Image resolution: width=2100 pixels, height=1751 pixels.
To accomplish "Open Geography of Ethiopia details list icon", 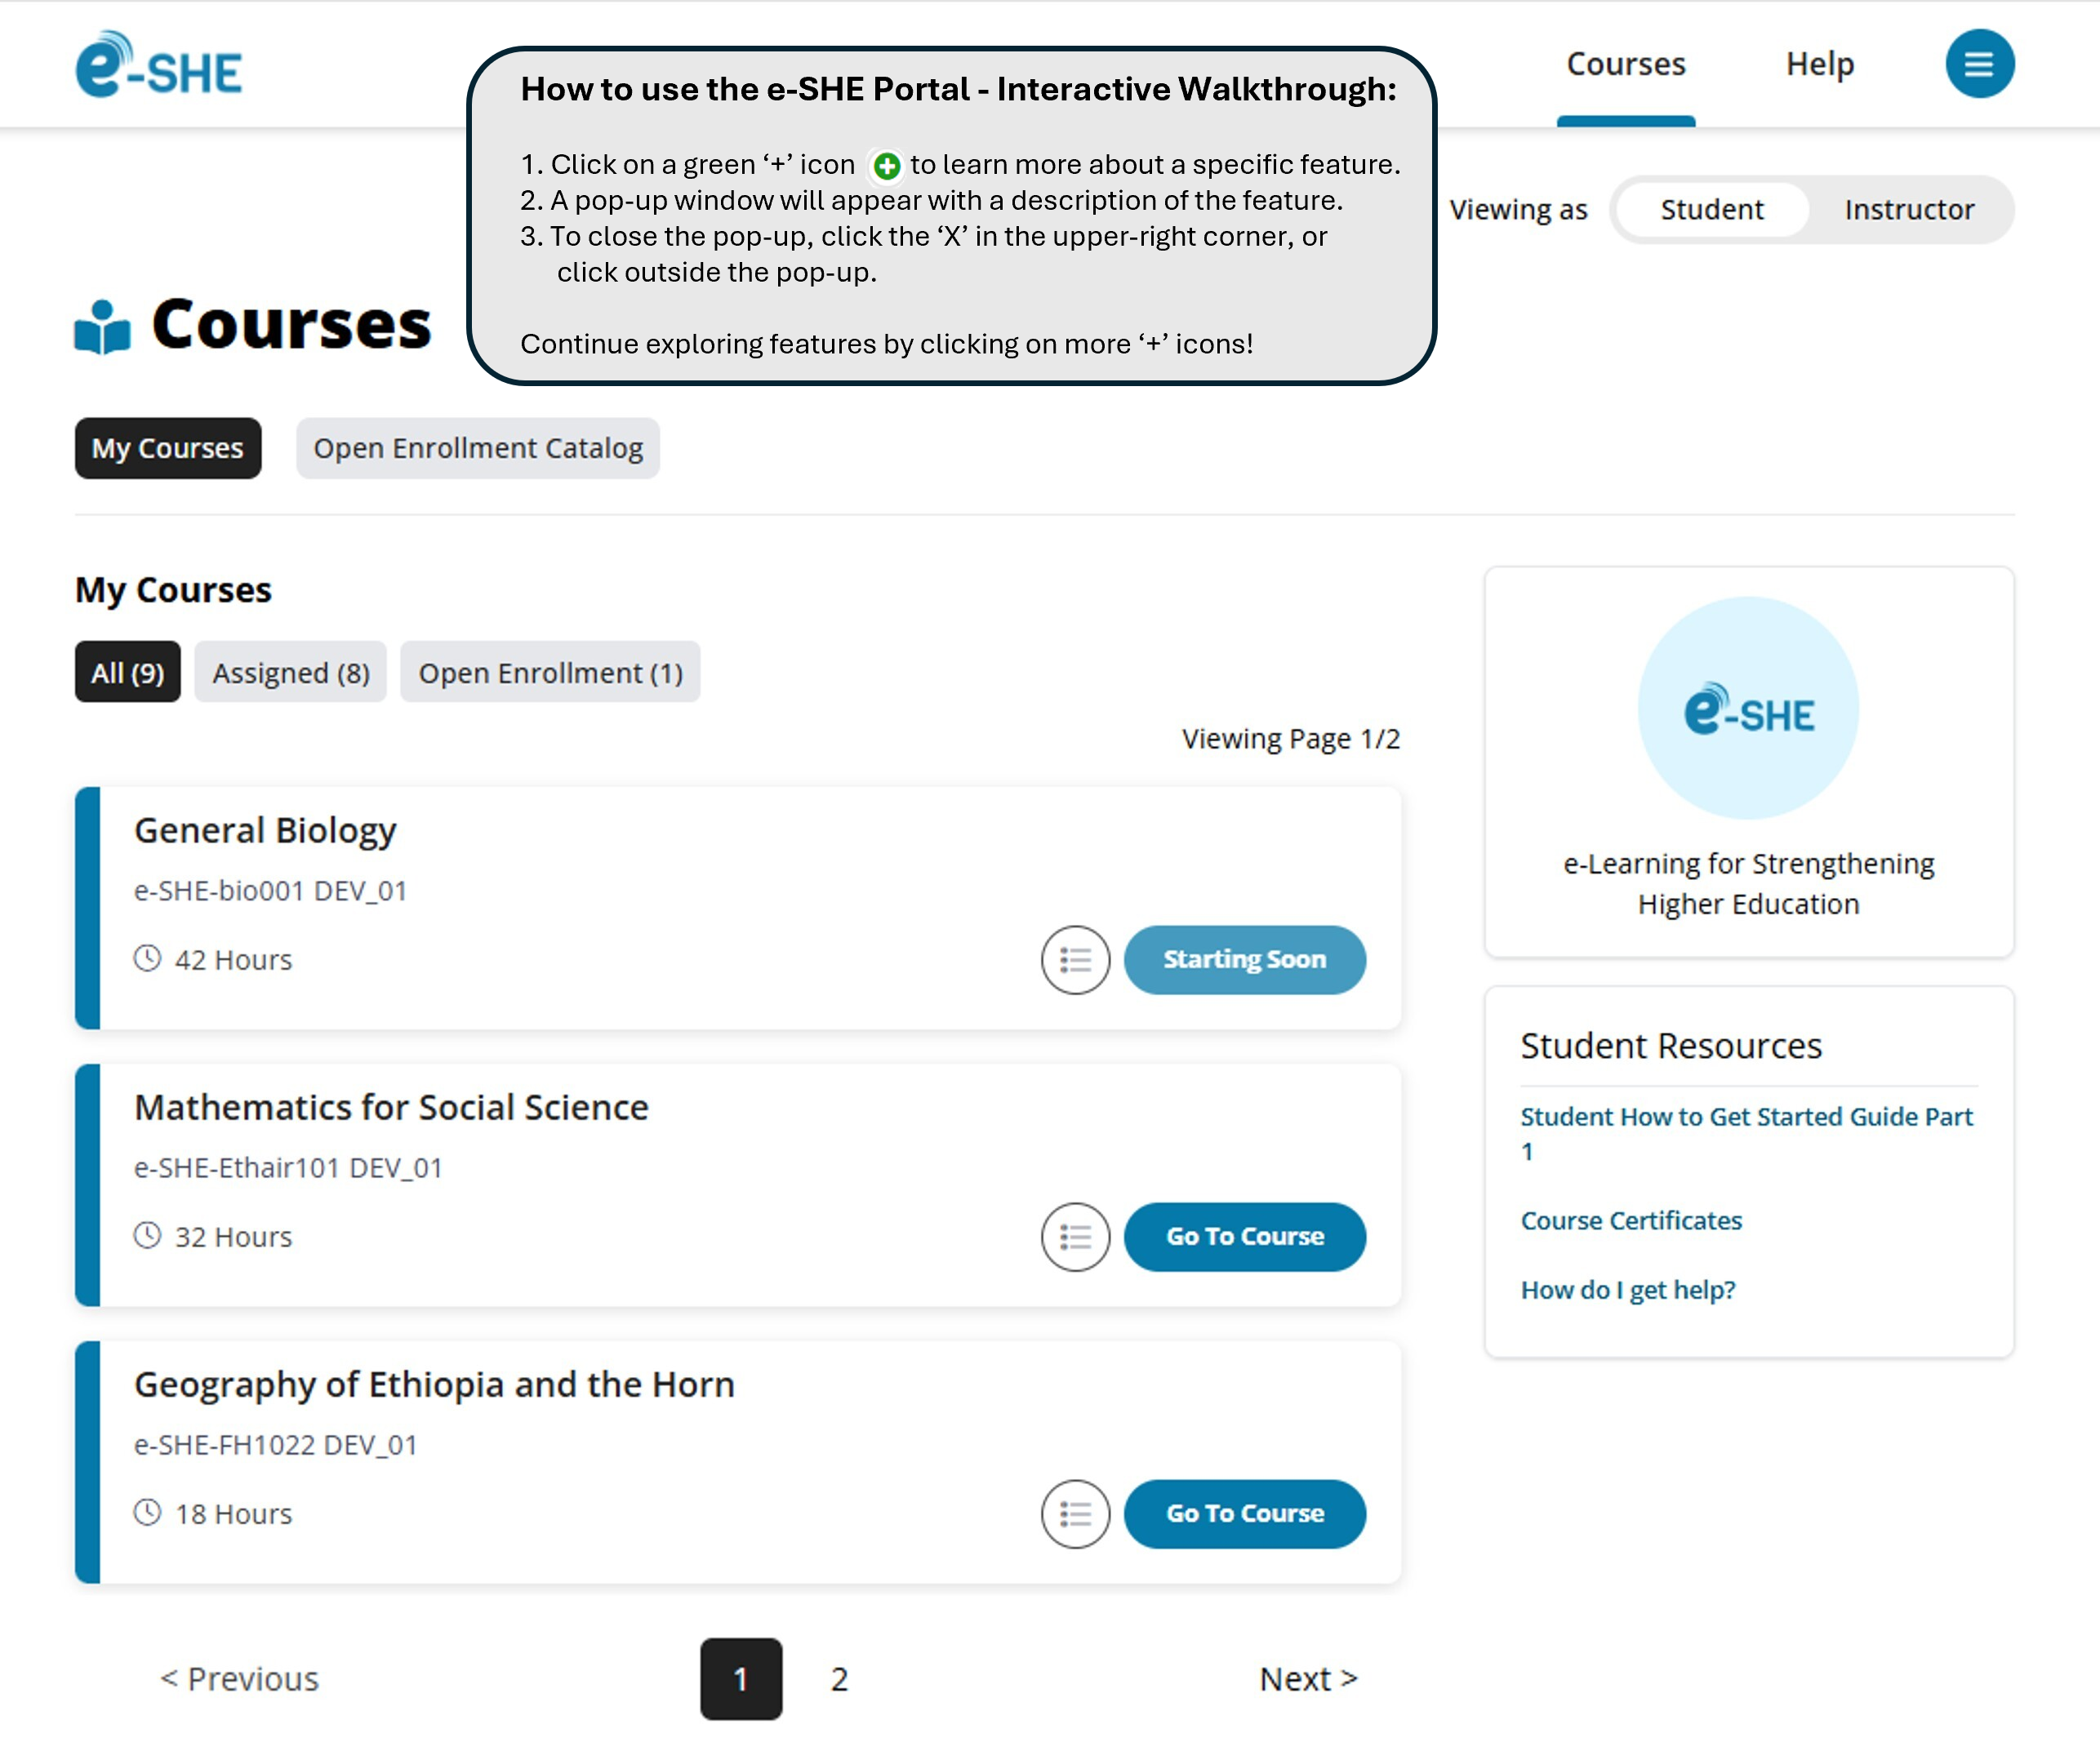I will [x=1075, y=1514].
